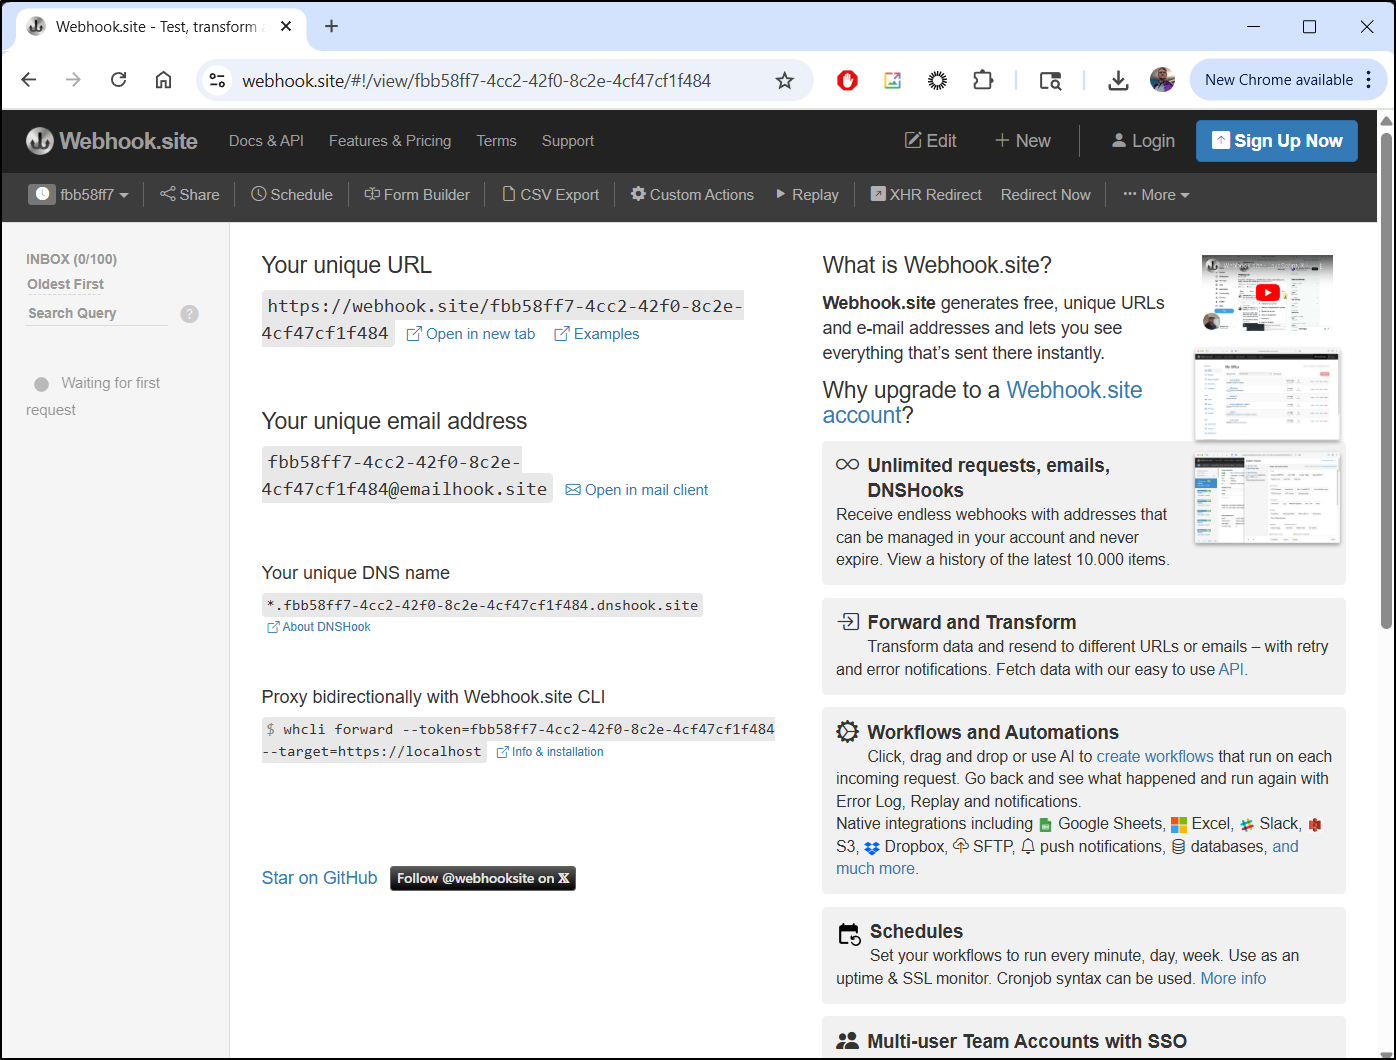Click Share in the toolbar
Image resolution: width=1396 pixels, height=1060 pixels.
190,195
